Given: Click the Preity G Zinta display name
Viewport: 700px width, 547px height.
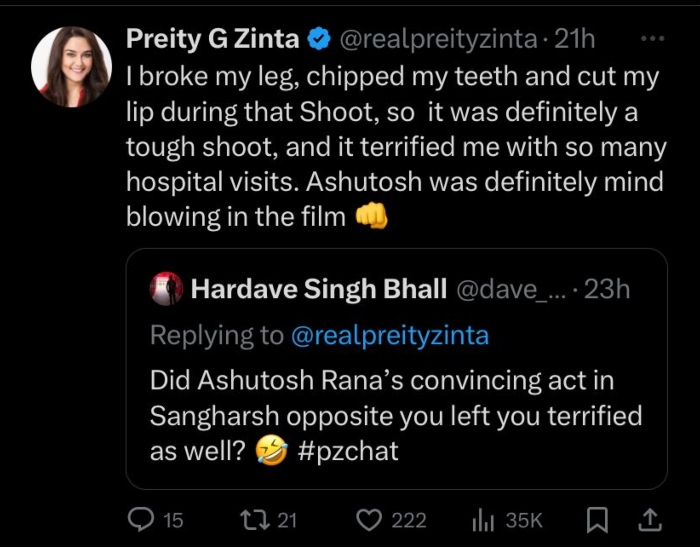Looking at the screenshot, I should point(212,40).
